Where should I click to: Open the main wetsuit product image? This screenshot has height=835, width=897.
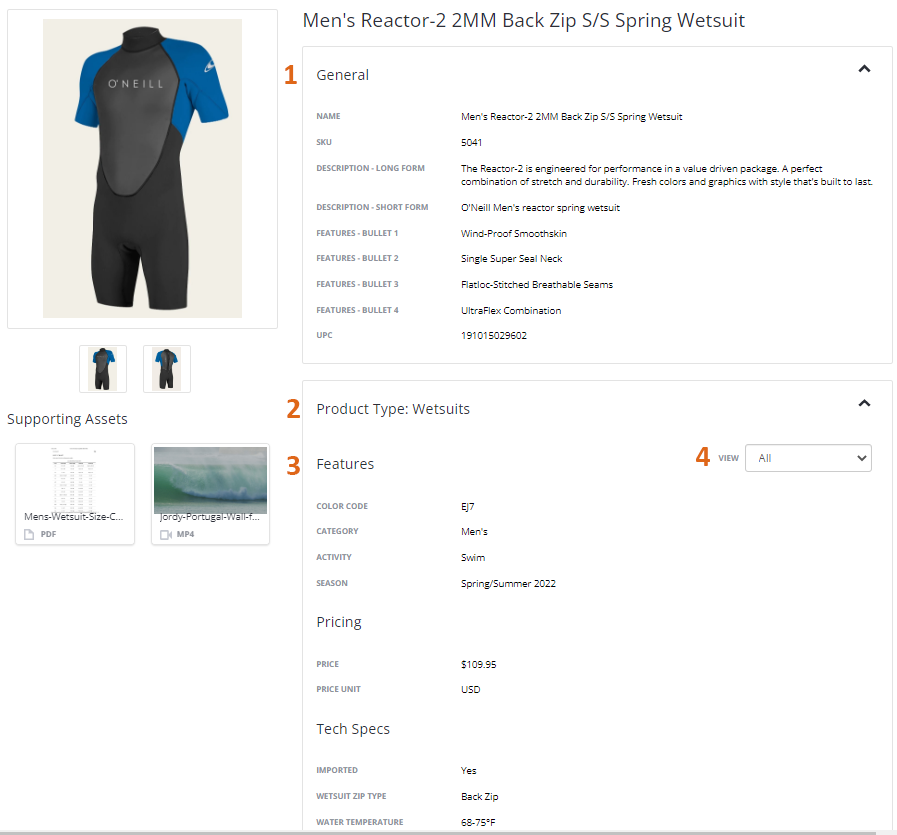pos(142,168)
